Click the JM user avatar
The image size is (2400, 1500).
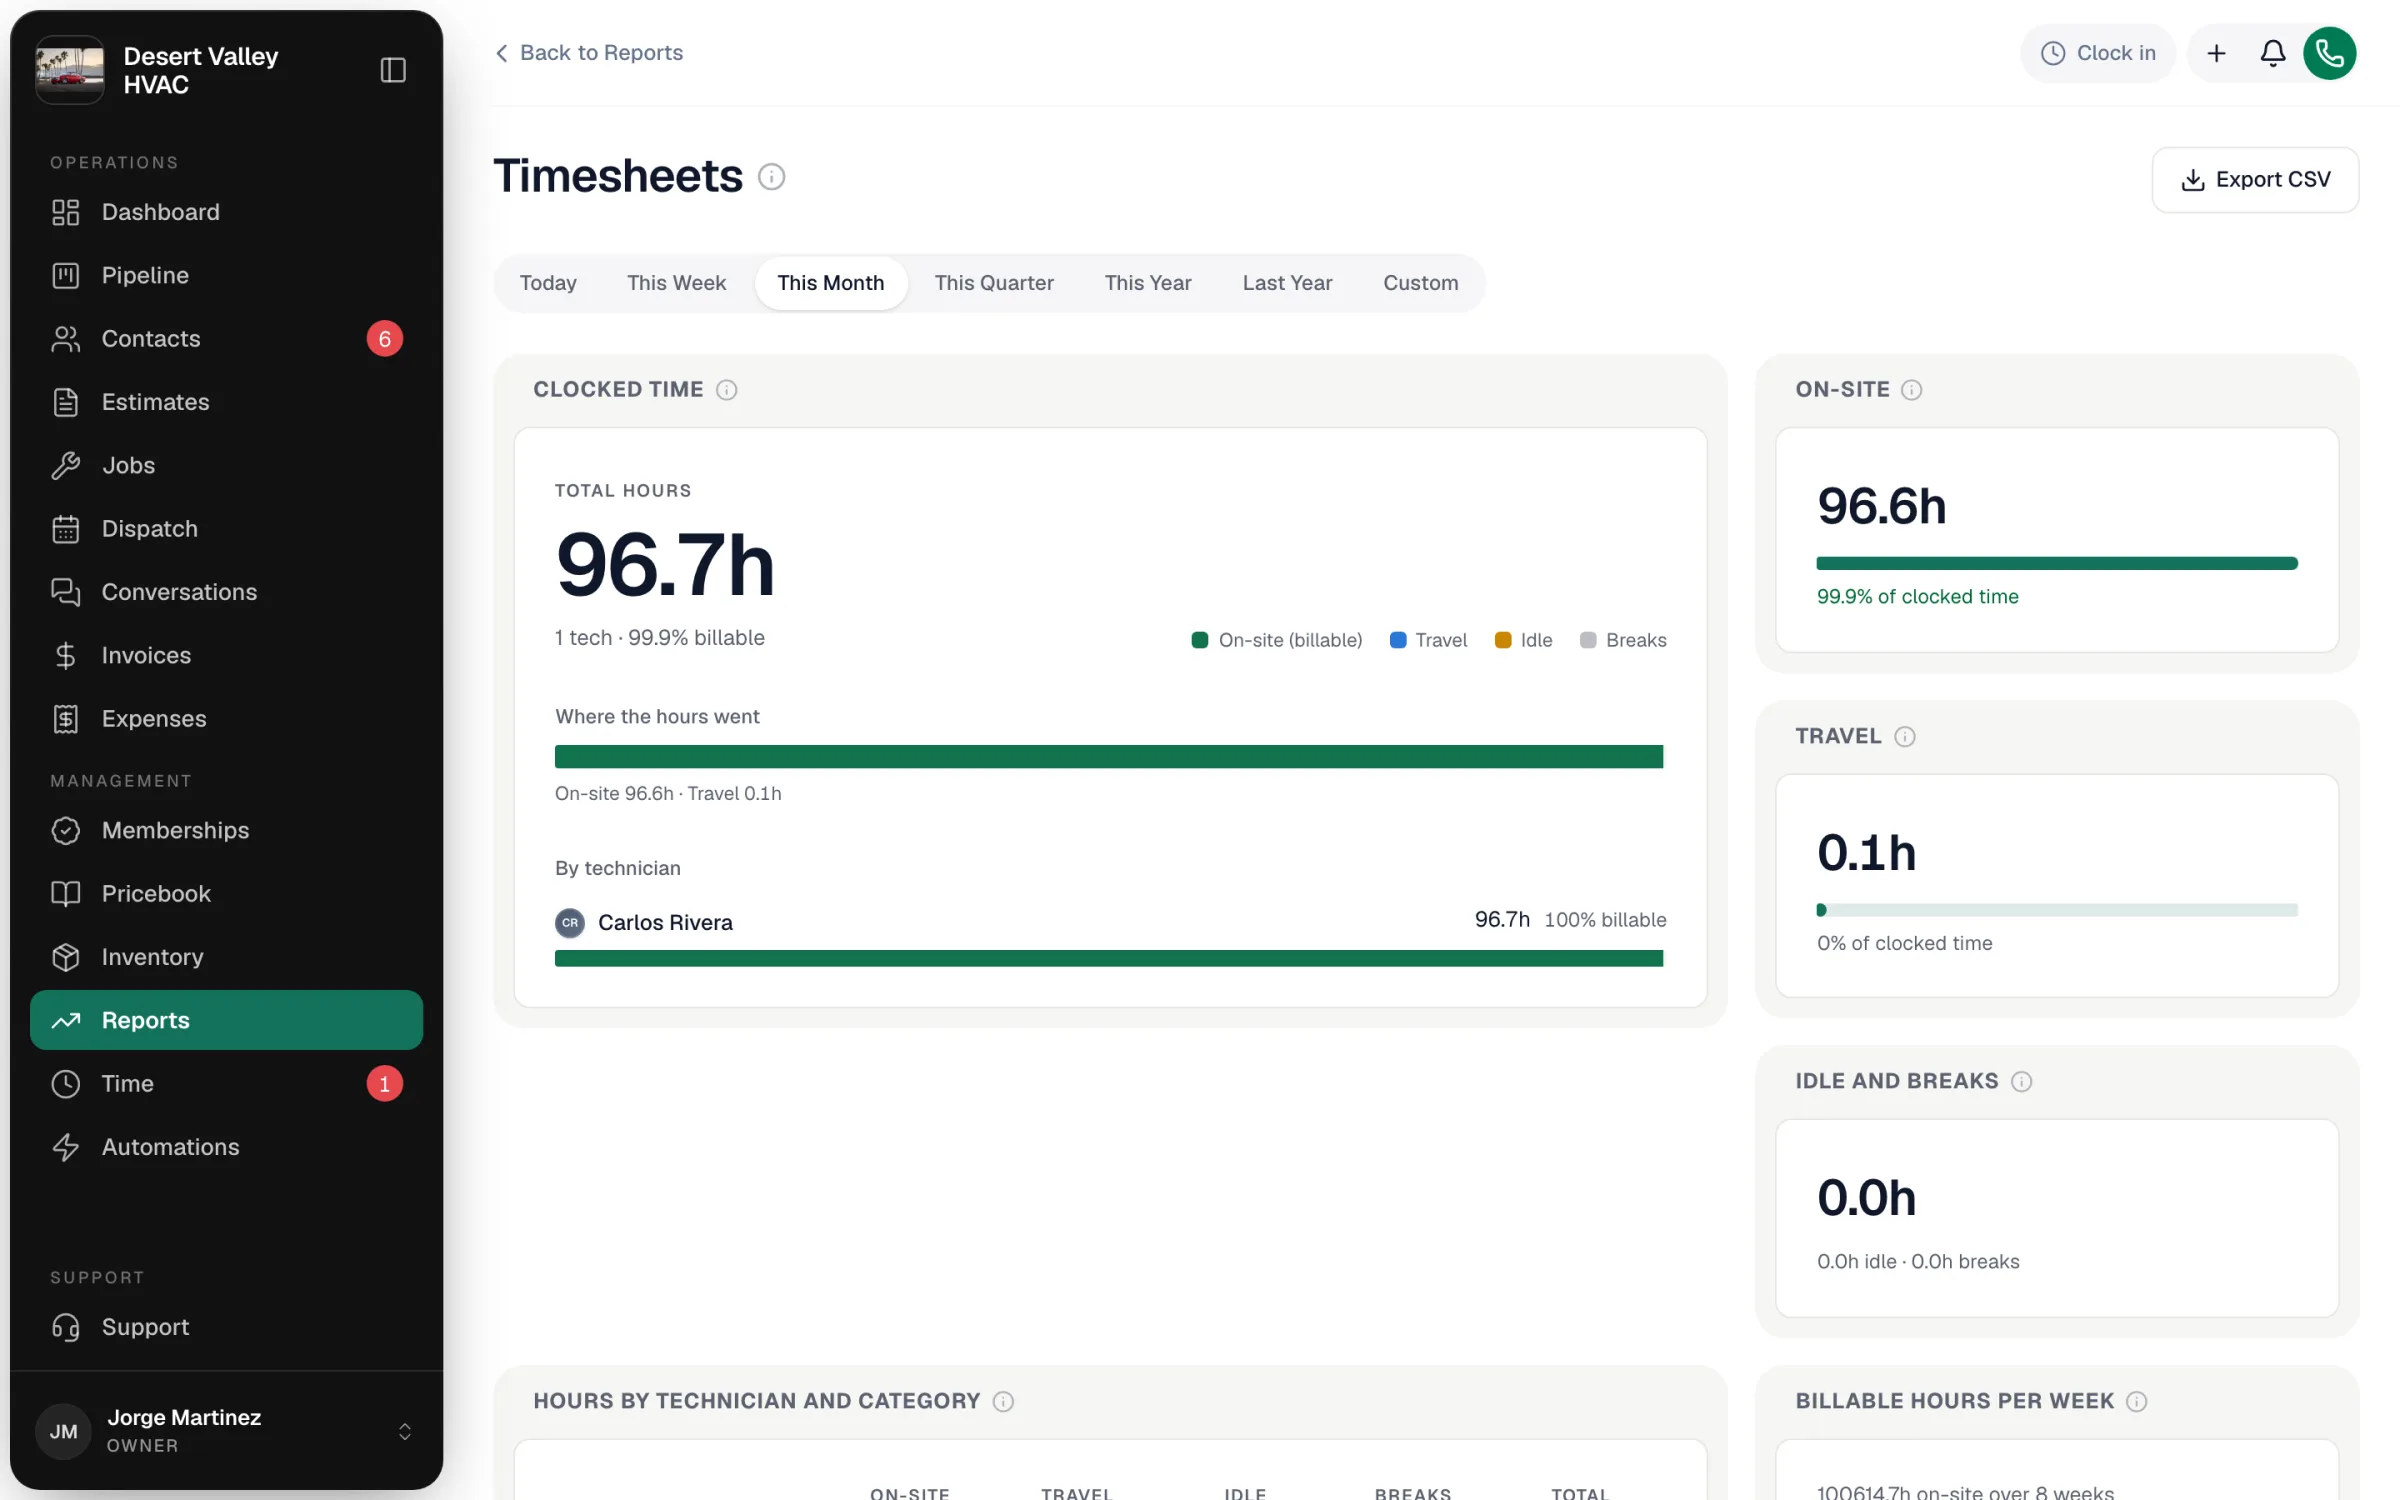coord(64,1431)
